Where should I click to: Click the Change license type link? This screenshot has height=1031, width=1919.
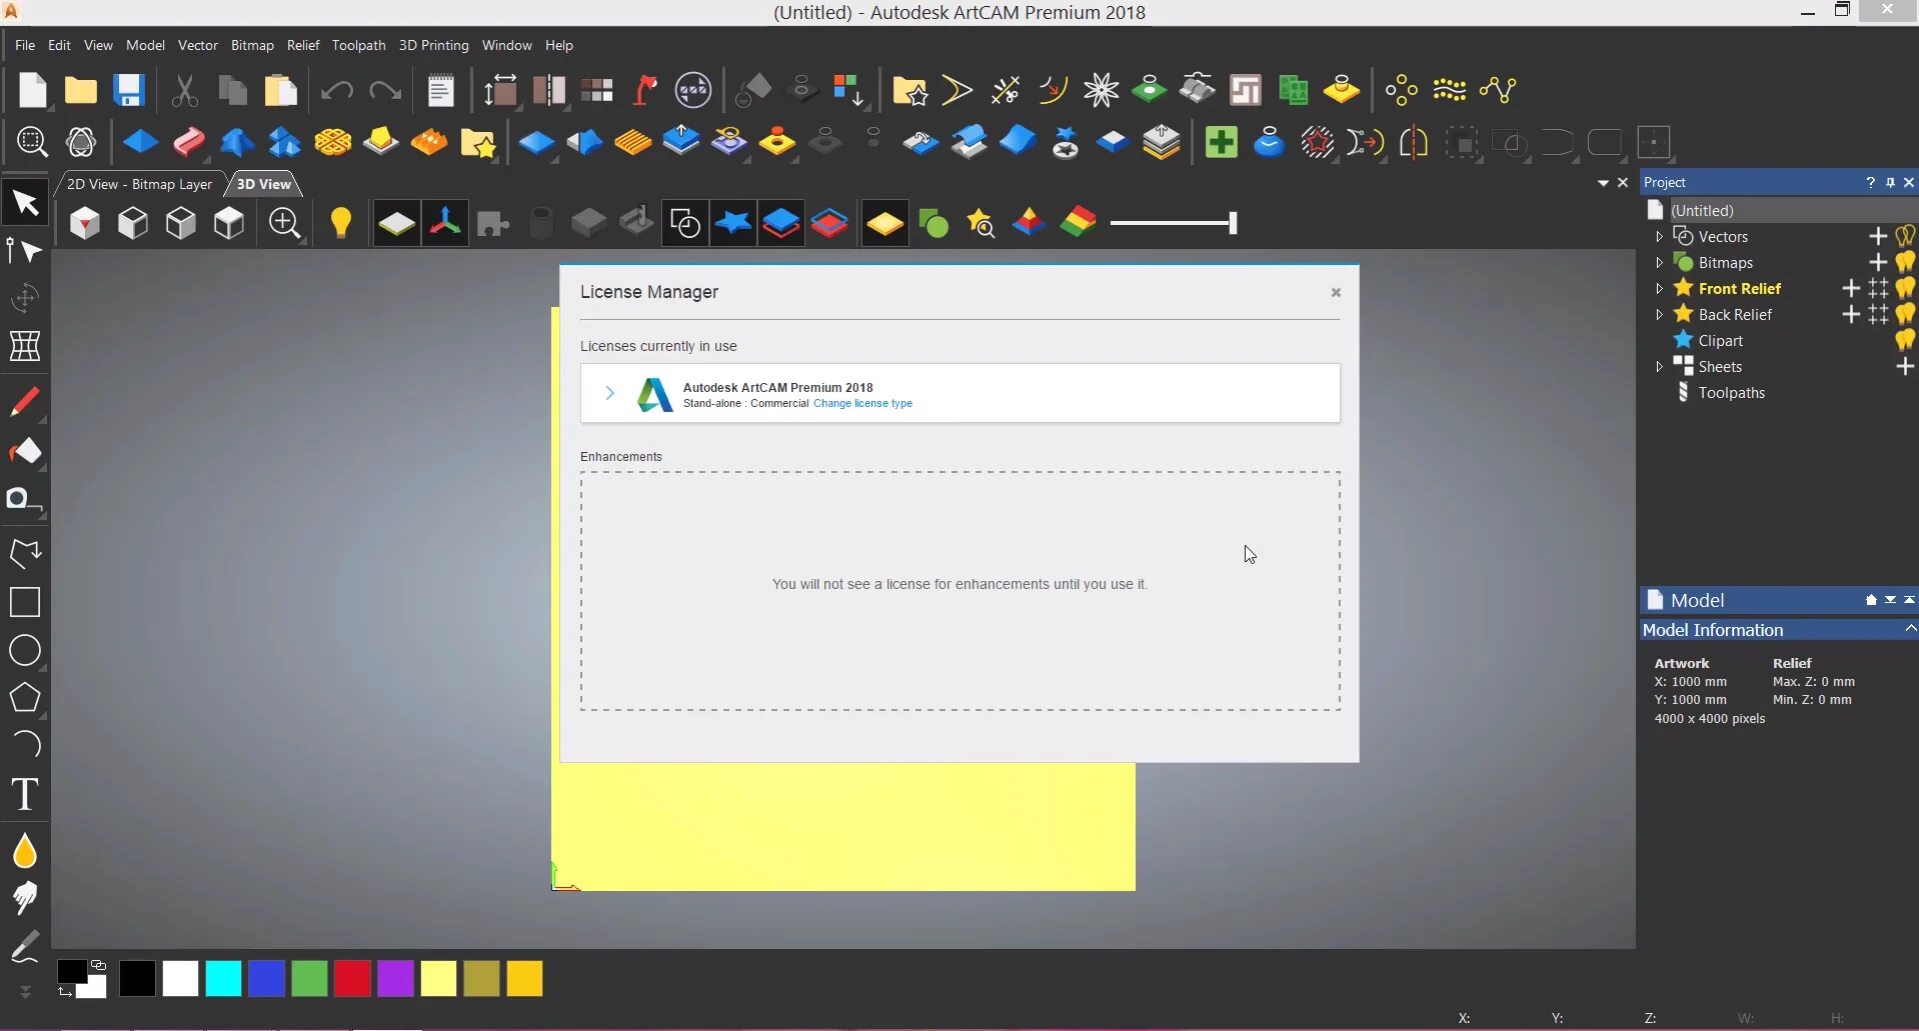point(863,403)
